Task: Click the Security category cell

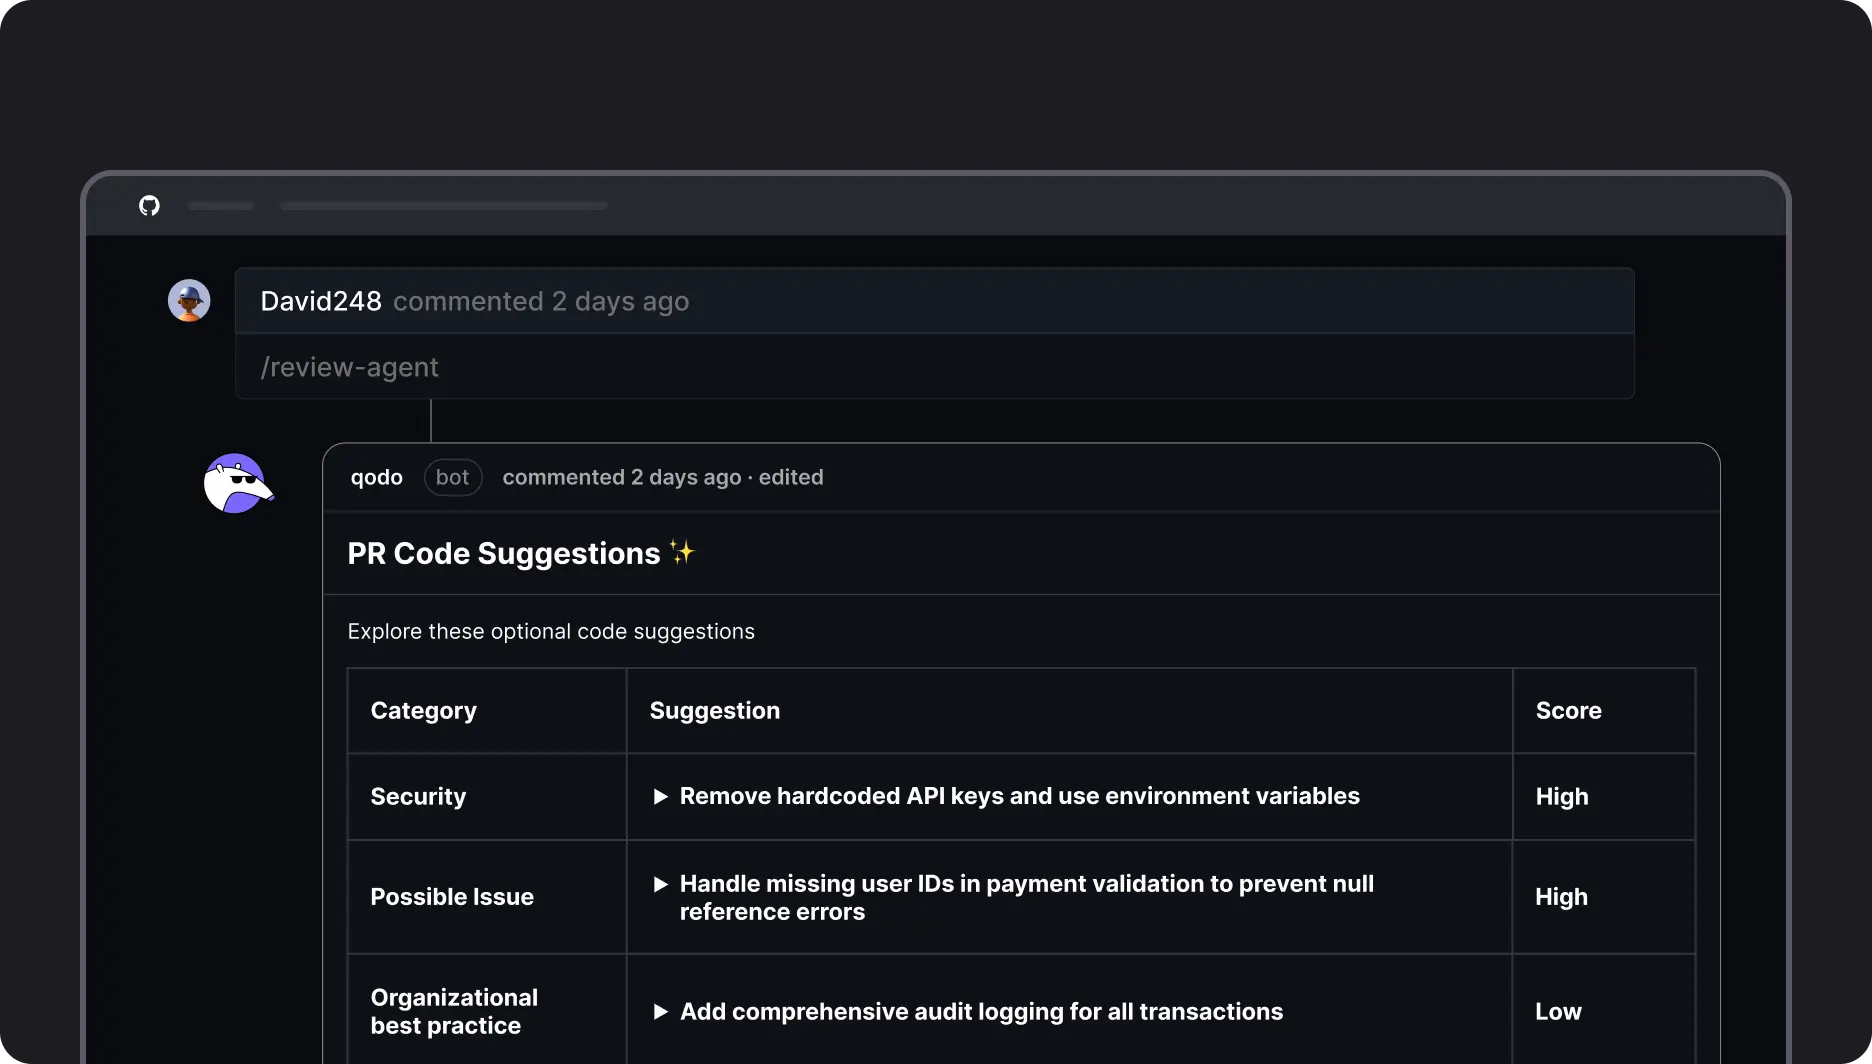Action: [x=418, y=797]
